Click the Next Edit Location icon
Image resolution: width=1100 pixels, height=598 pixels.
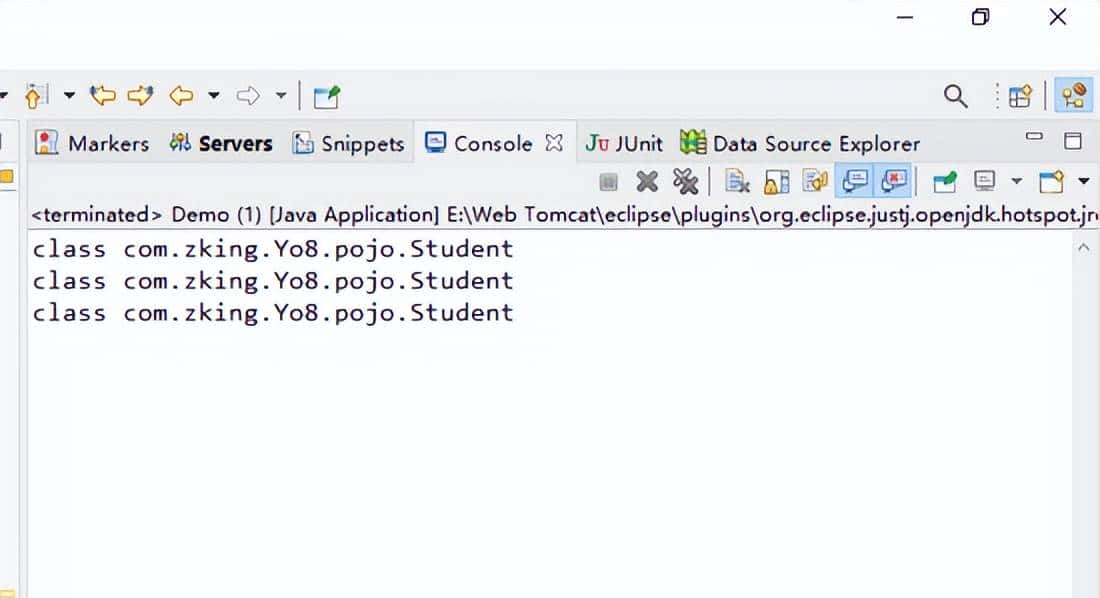point(140,95)
